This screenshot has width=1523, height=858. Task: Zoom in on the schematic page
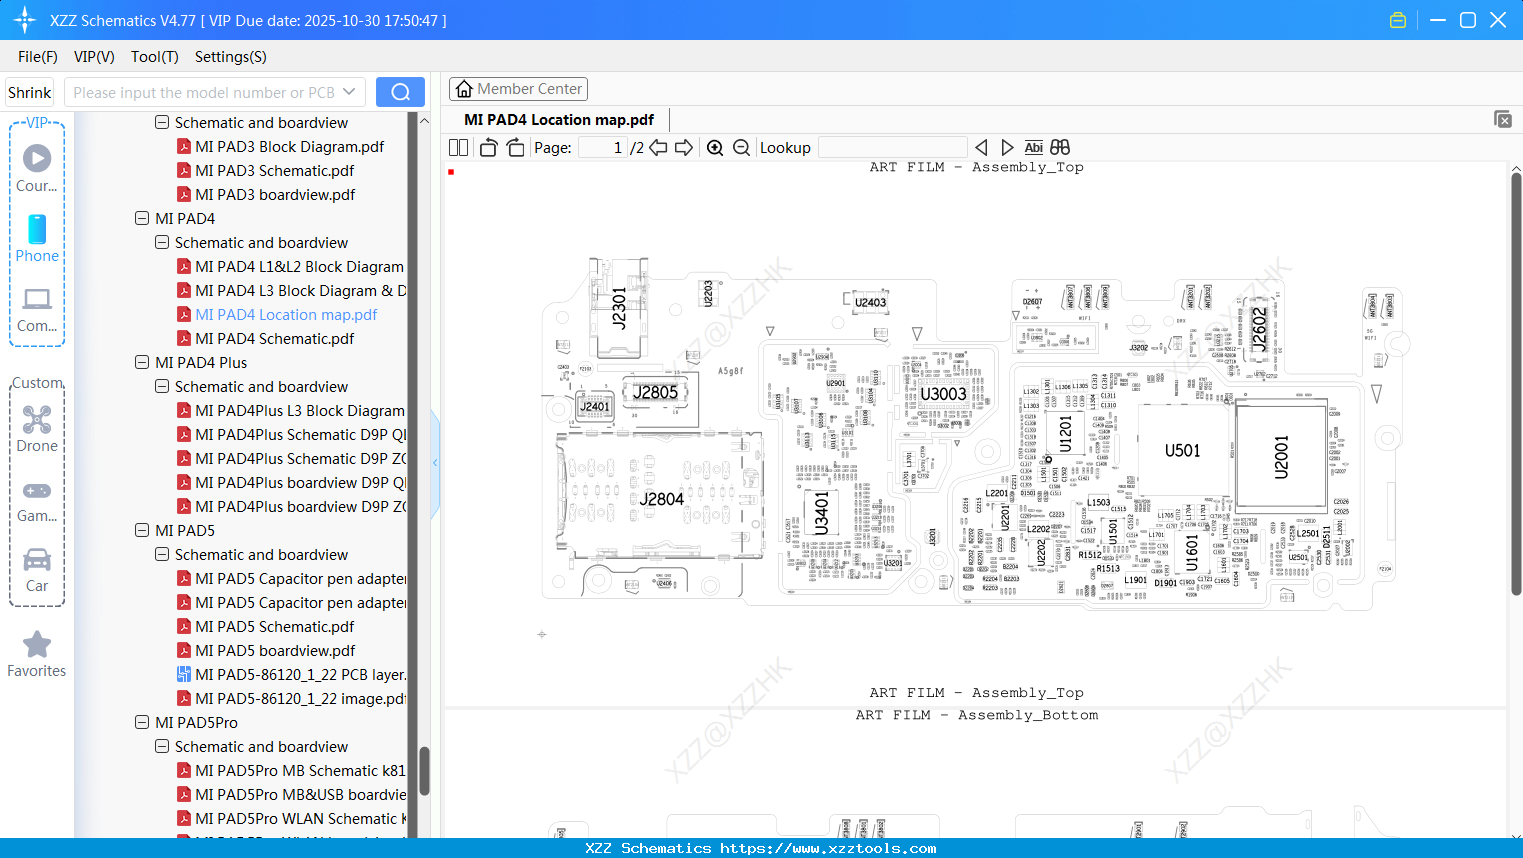pyautogui.click(x=715, y=147)
